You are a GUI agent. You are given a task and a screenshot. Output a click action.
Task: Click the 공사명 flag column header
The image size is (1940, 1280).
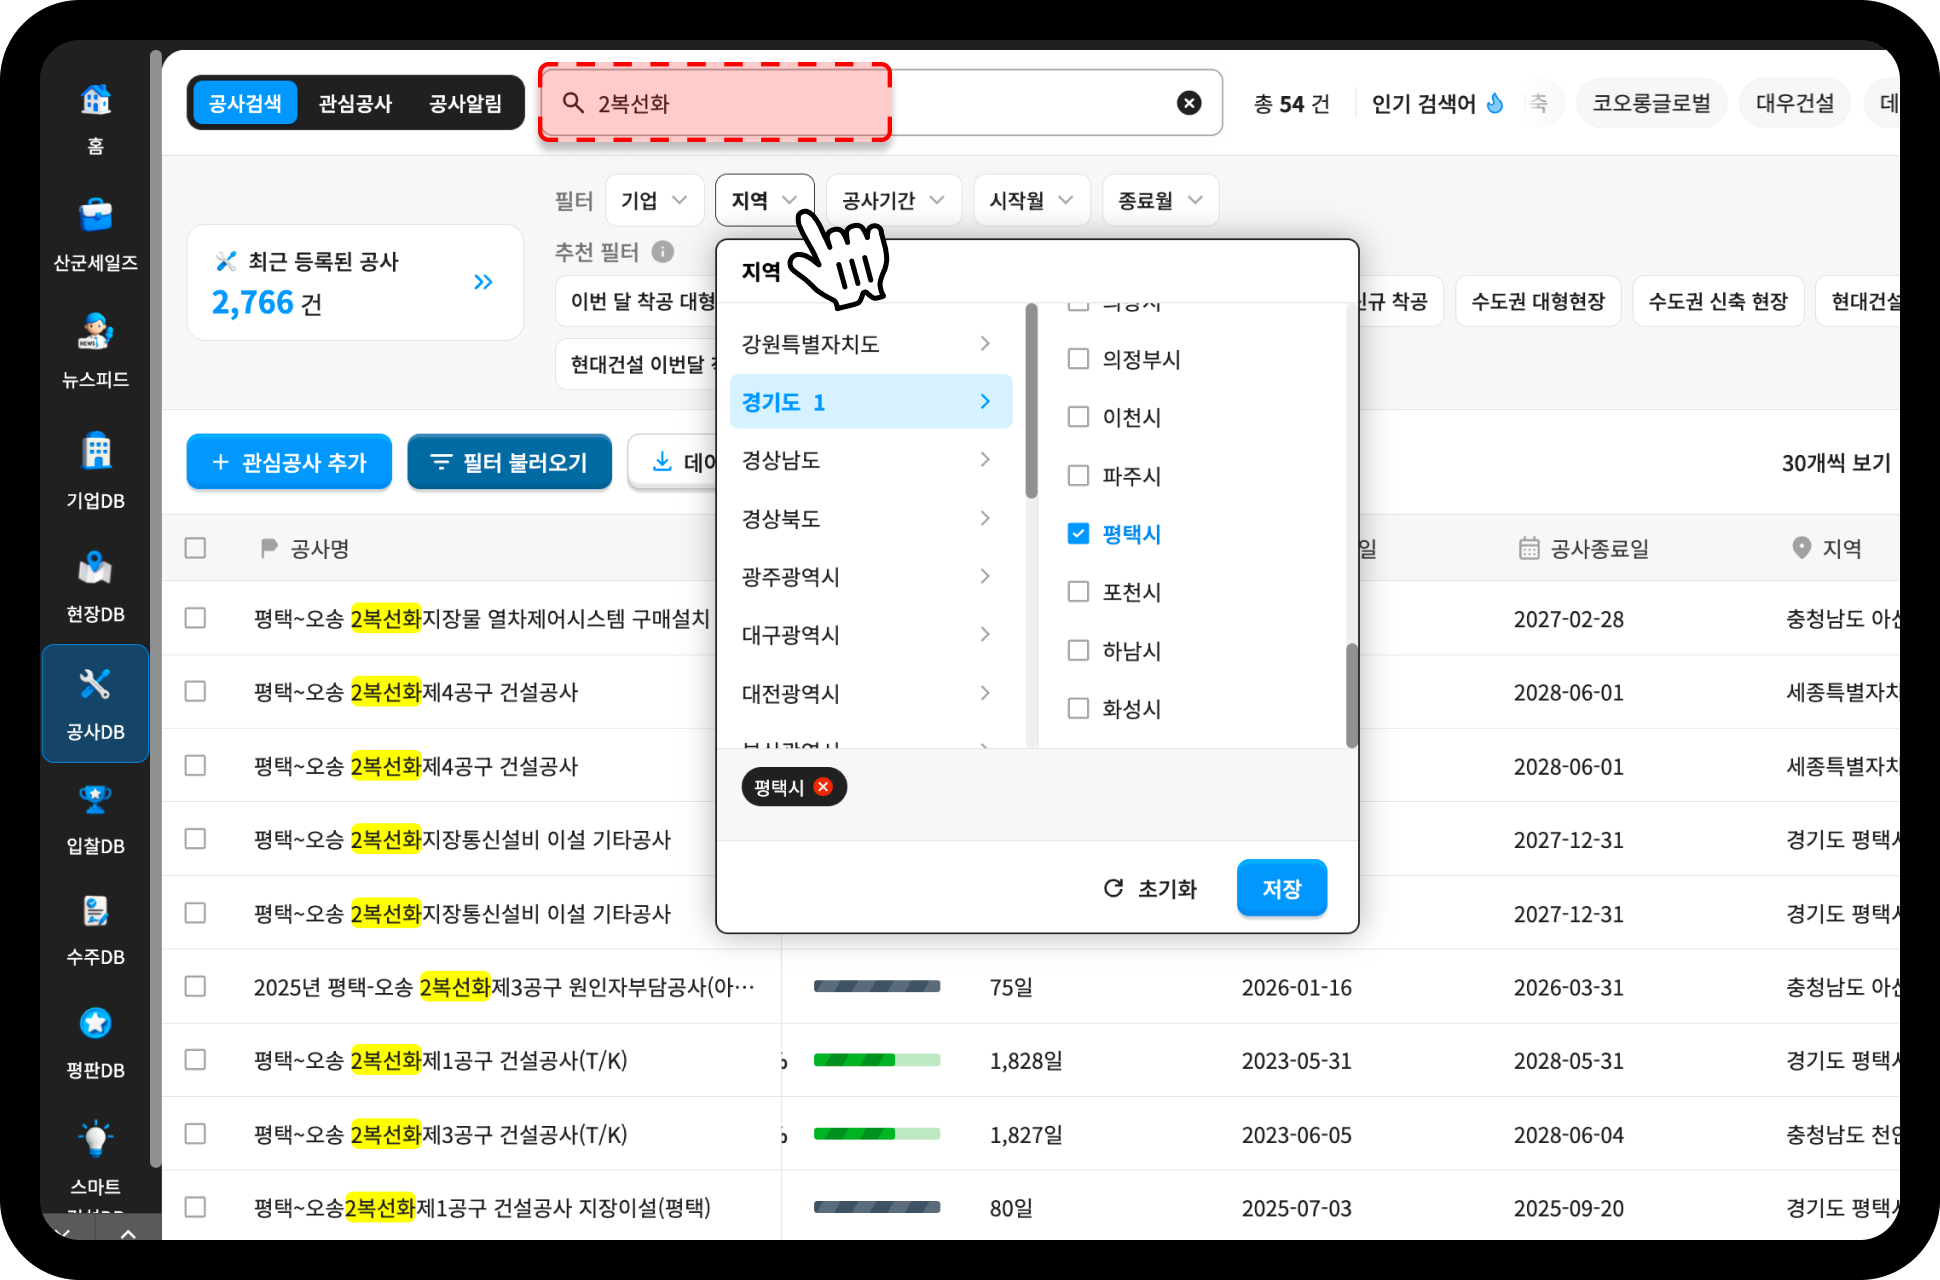[x=304, y=548]
